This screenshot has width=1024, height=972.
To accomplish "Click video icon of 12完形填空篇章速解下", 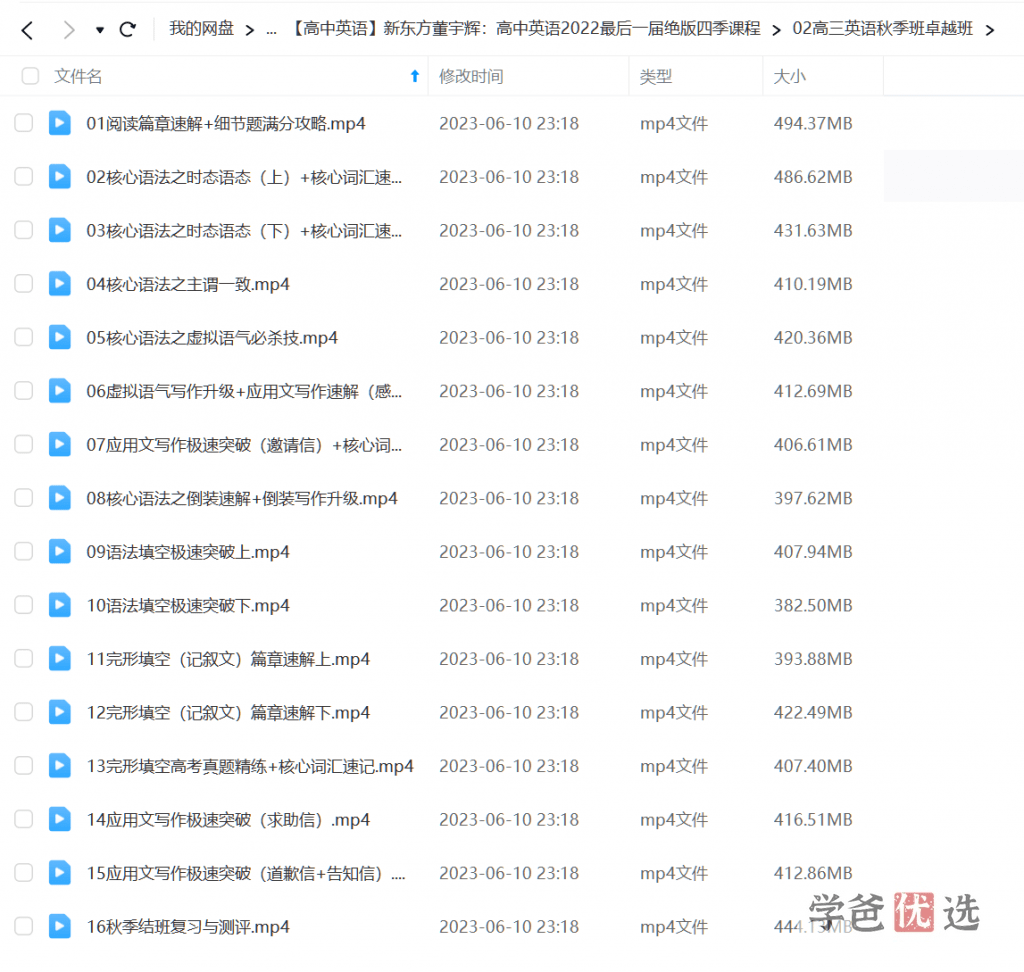I will pyautogui.click(x=59, y=712).
